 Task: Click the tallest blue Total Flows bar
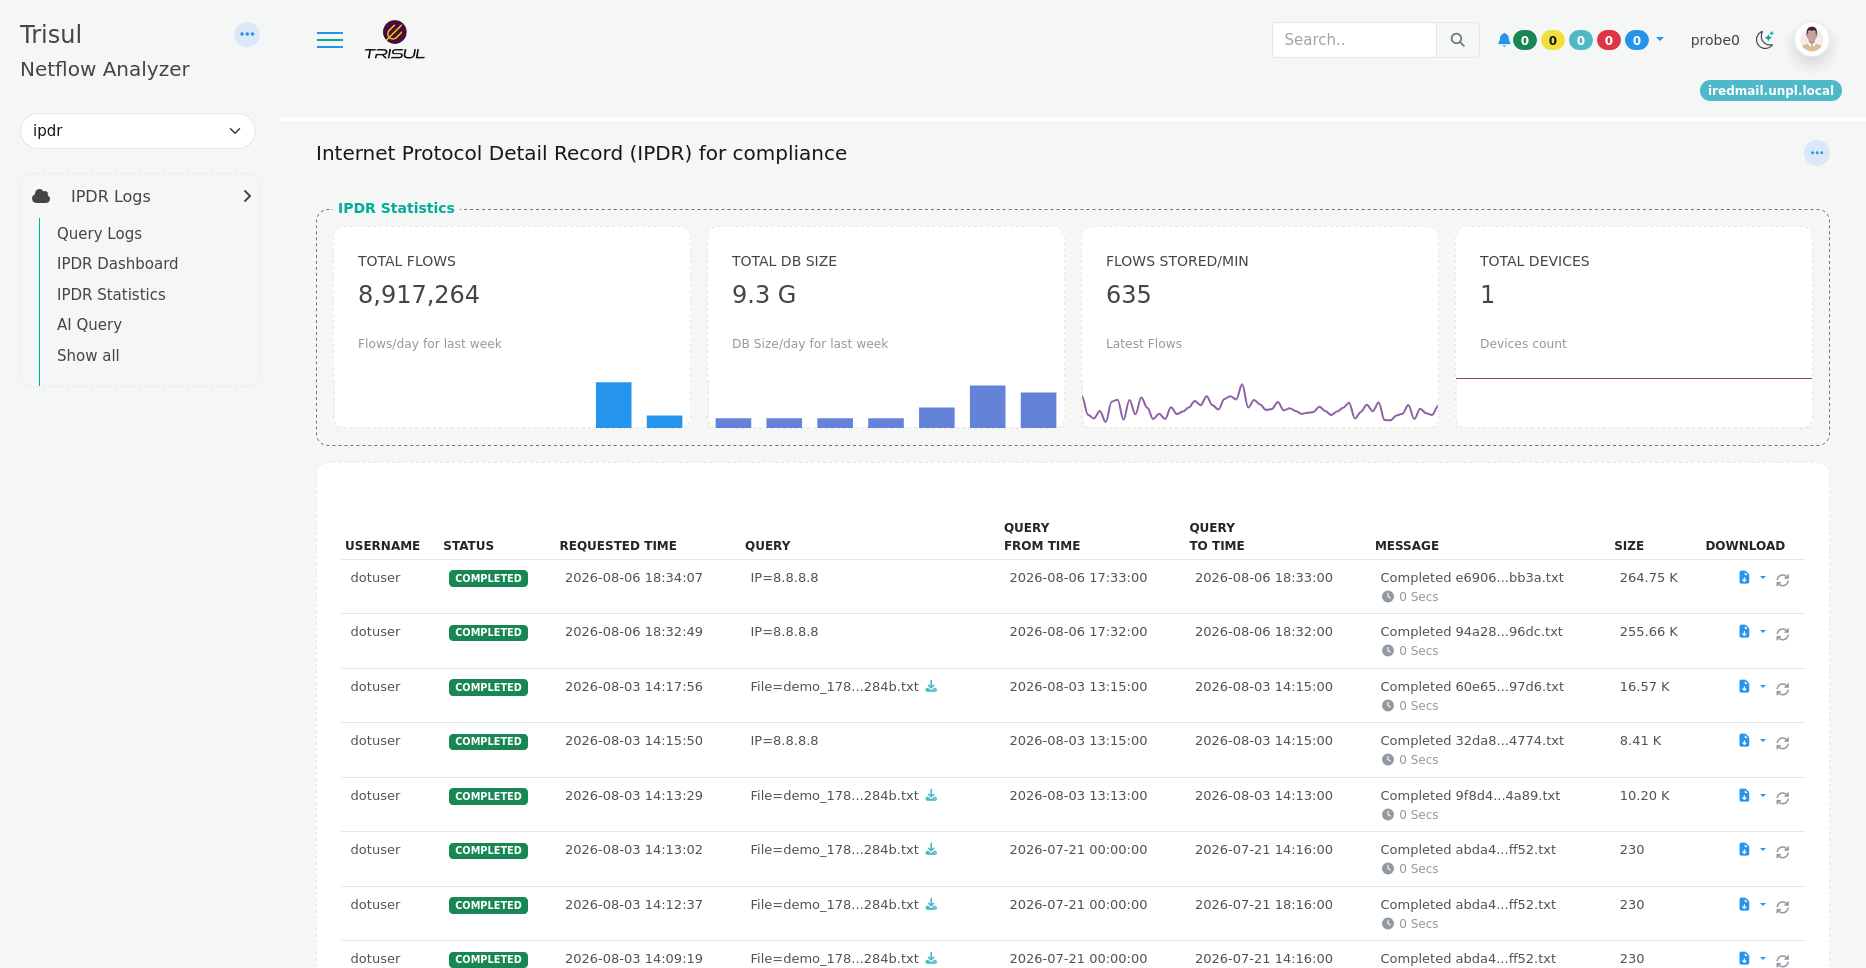(613, 405)
